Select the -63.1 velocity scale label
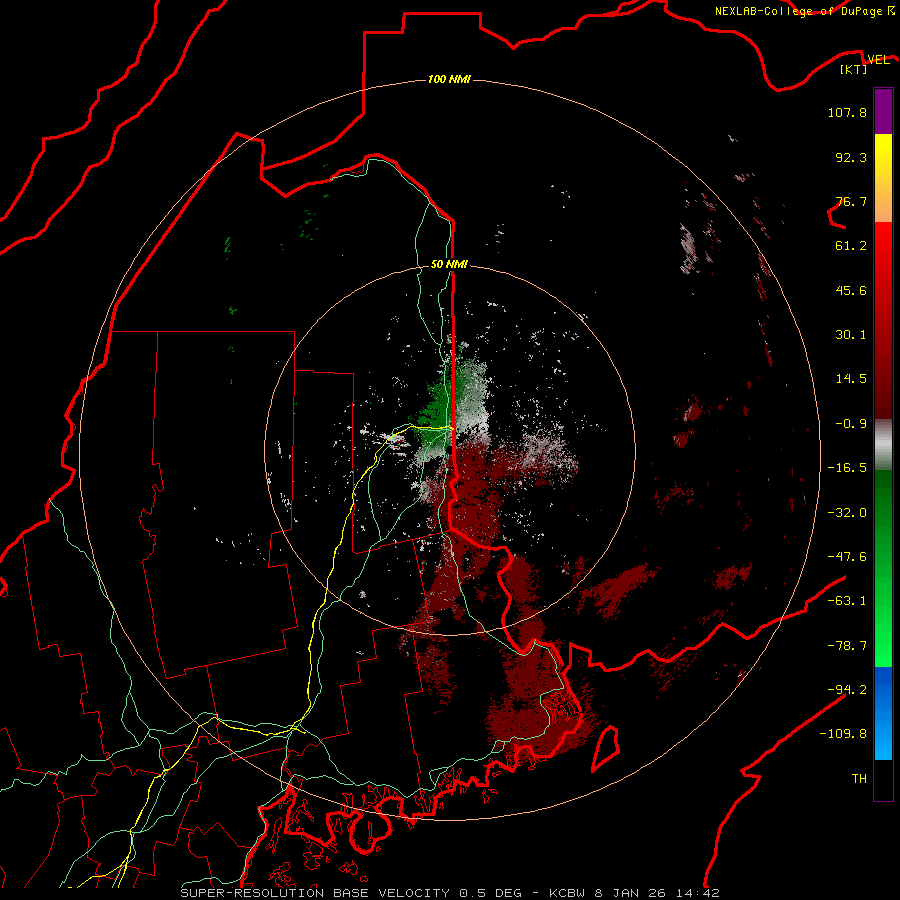The image size is (900, 900). pos(847,601)
